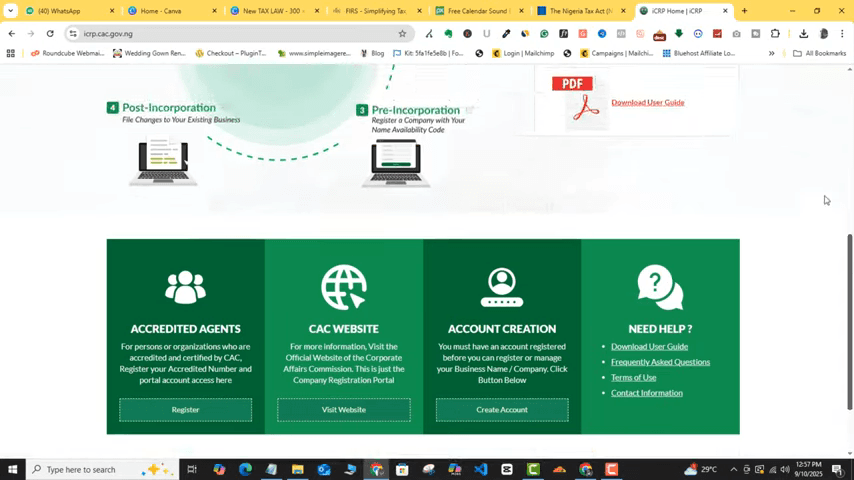854x480 pixels.
Task: Open the Terms of Use link
Action: [x=633, y=377]
